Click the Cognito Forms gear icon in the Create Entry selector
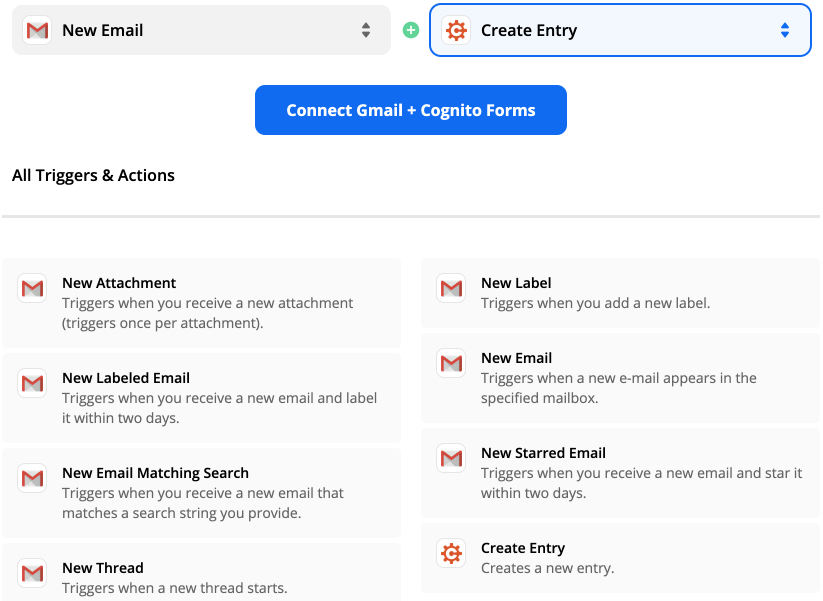 (456, 30)
